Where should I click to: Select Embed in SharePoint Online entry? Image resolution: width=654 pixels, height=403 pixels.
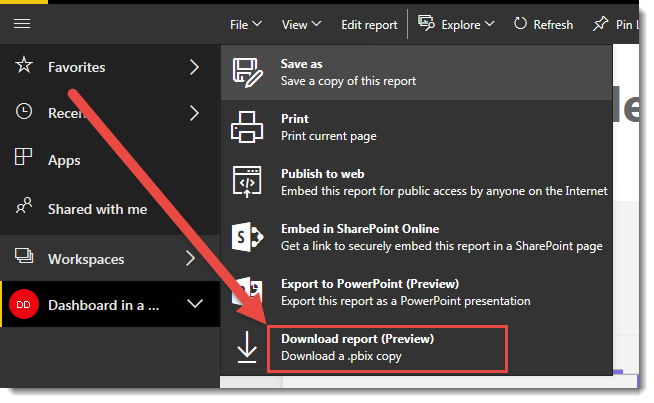416,237
